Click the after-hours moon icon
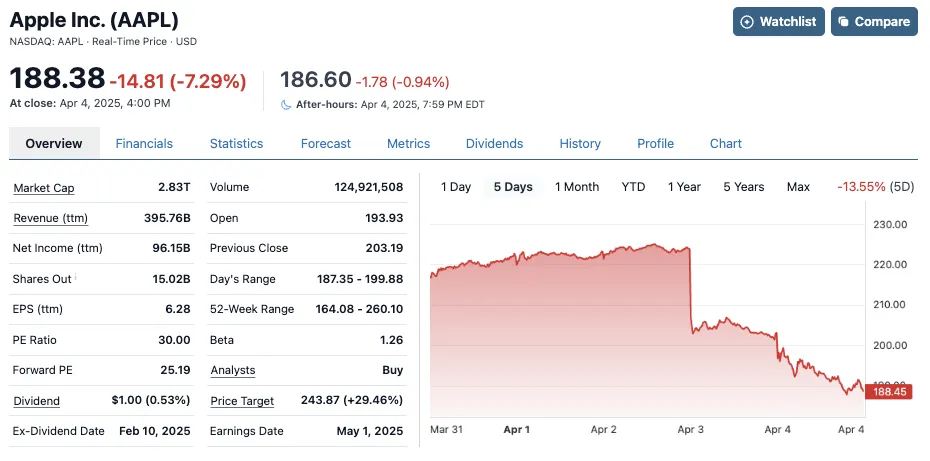This screenshot has width=930, height=461. pyautogui.click(x=286, y=104)
